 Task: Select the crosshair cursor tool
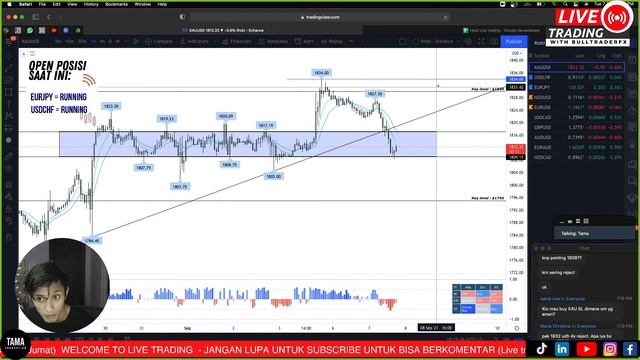[9, 56]
